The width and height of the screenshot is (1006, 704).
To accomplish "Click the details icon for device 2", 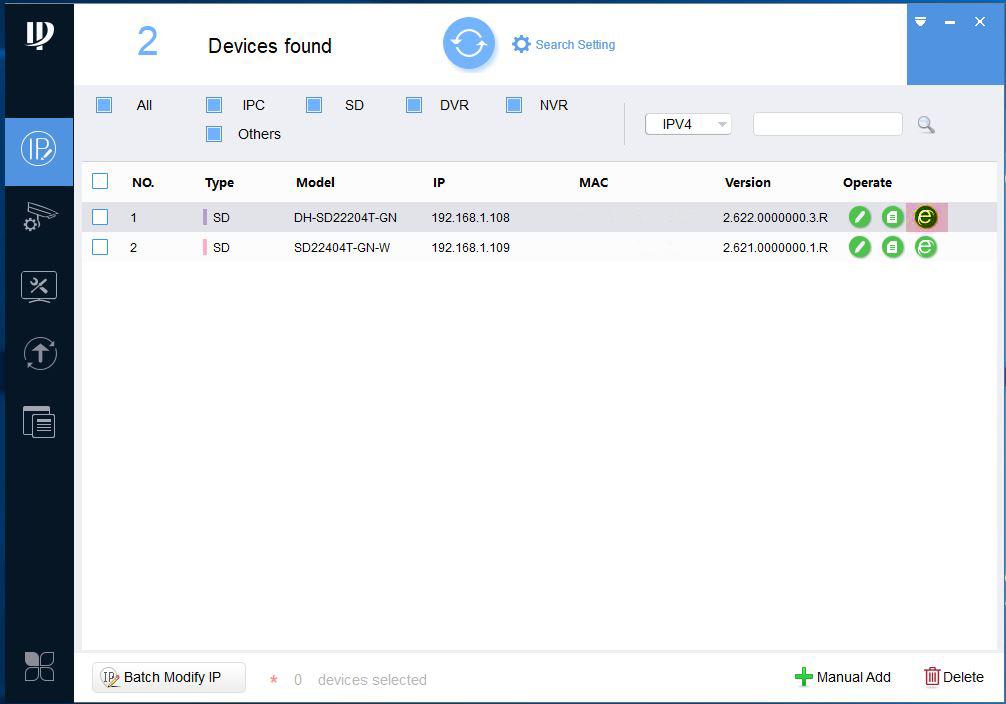I will [x=892, y=247].
